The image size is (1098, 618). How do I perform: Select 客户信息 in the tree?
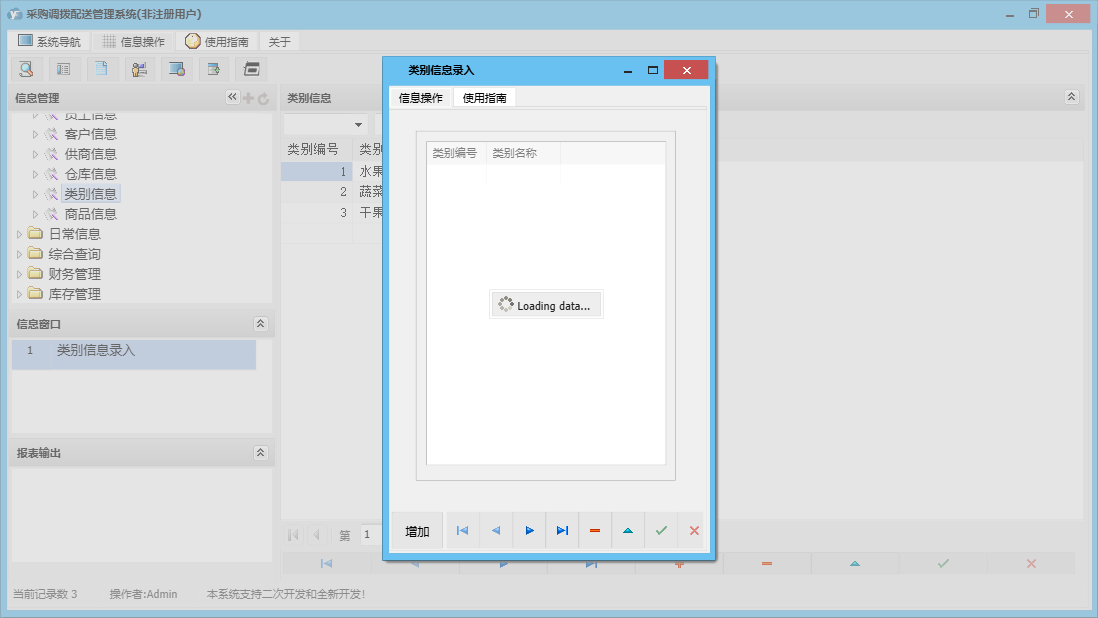pyautogui.click(x=90, y=134)
